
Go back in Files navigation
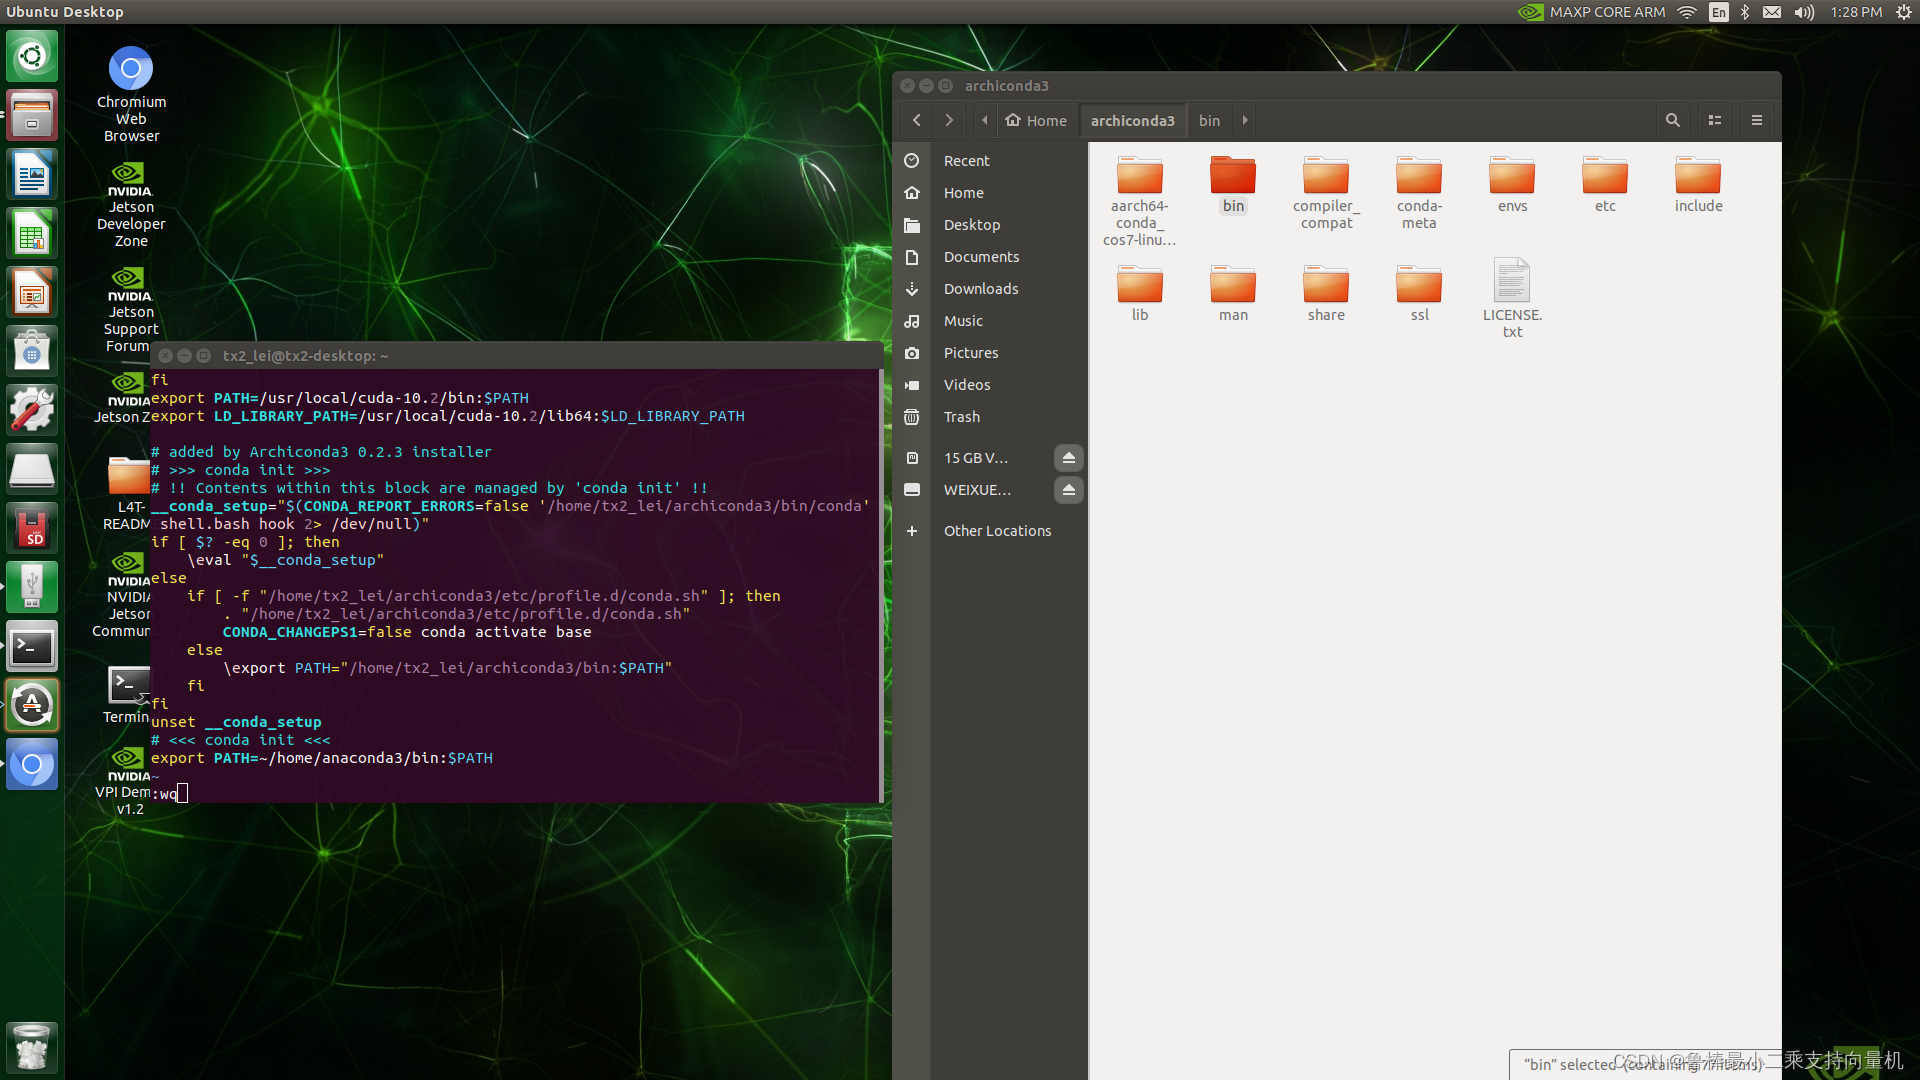pyautogui.click(x=916, y=120)
